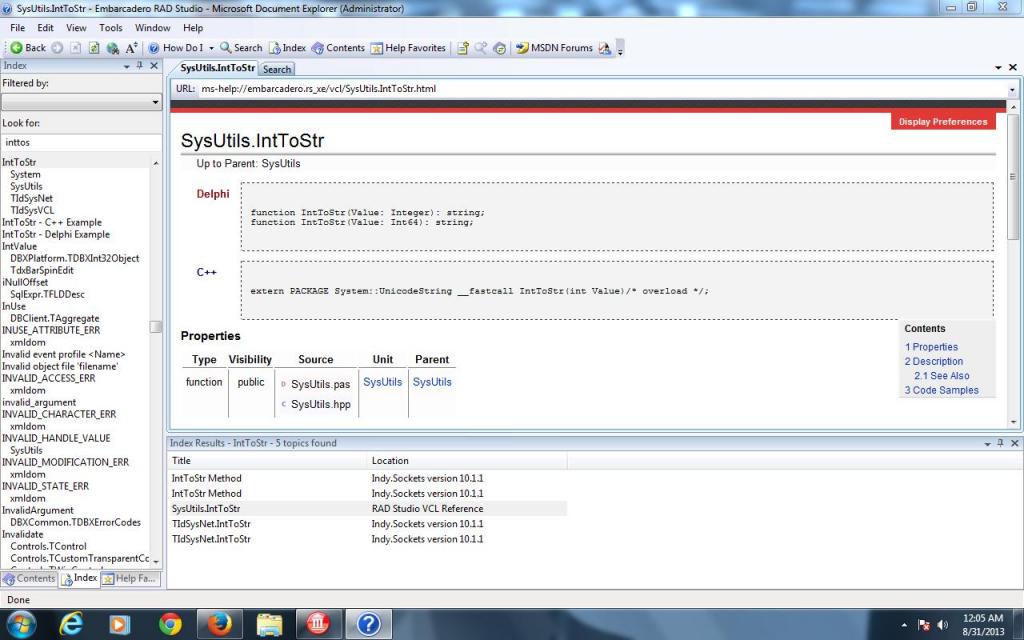Open the toolbar options overflow arrow
1024x640 pixels.
pos(620,49)
